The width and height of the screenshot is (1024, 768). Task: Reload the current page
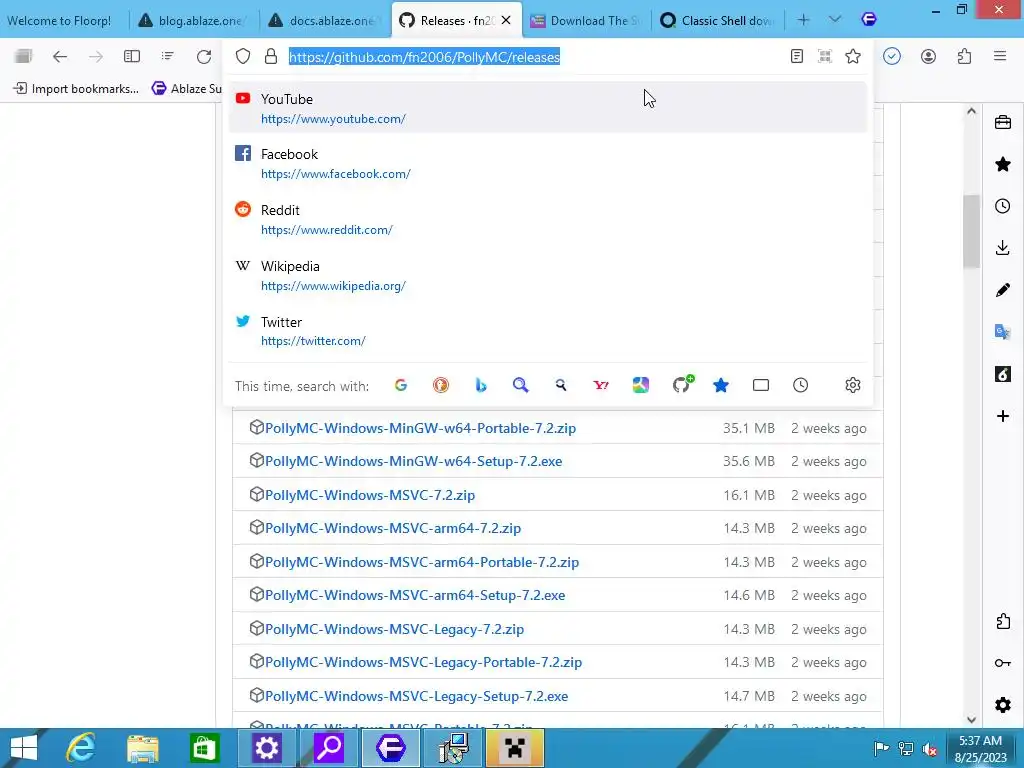pos(204,57)
